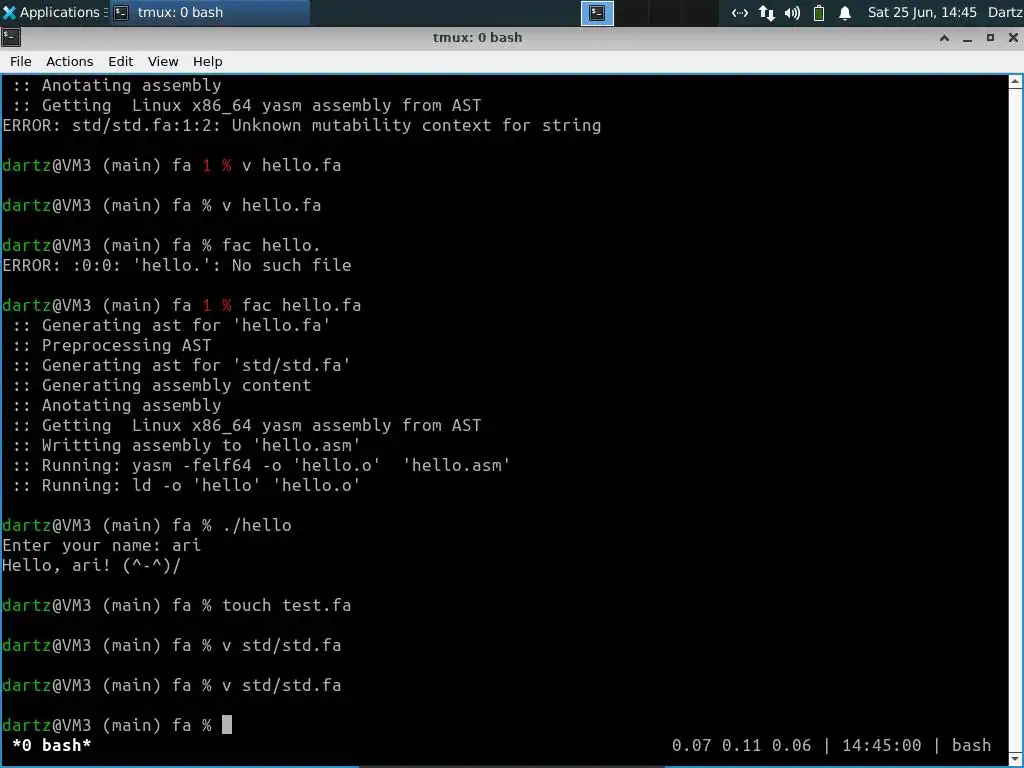Image resolution: width=1024 pixels, height=768 pixels.
Task: Click the 'No such file' error line
Action: coord(177,265)
